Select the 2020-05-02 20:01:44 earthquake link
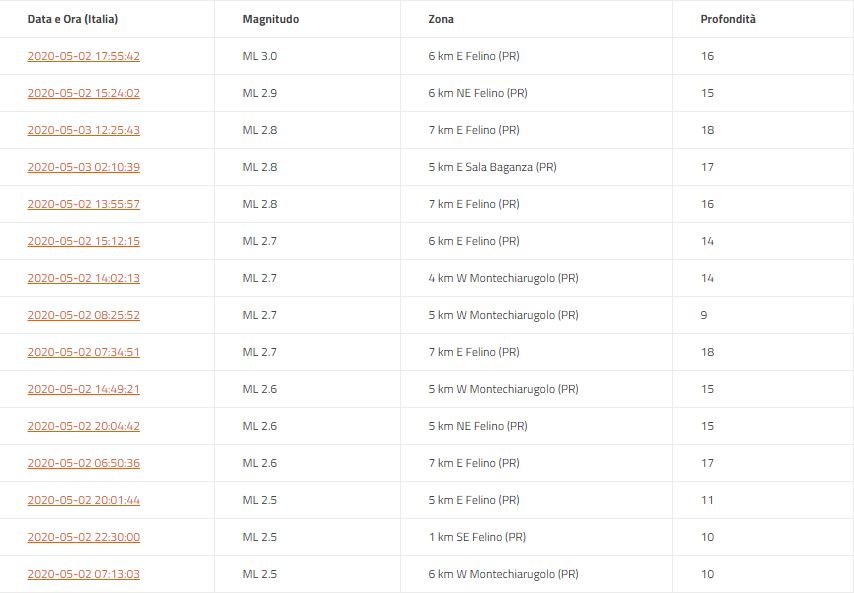 click(x=83, y=500)
